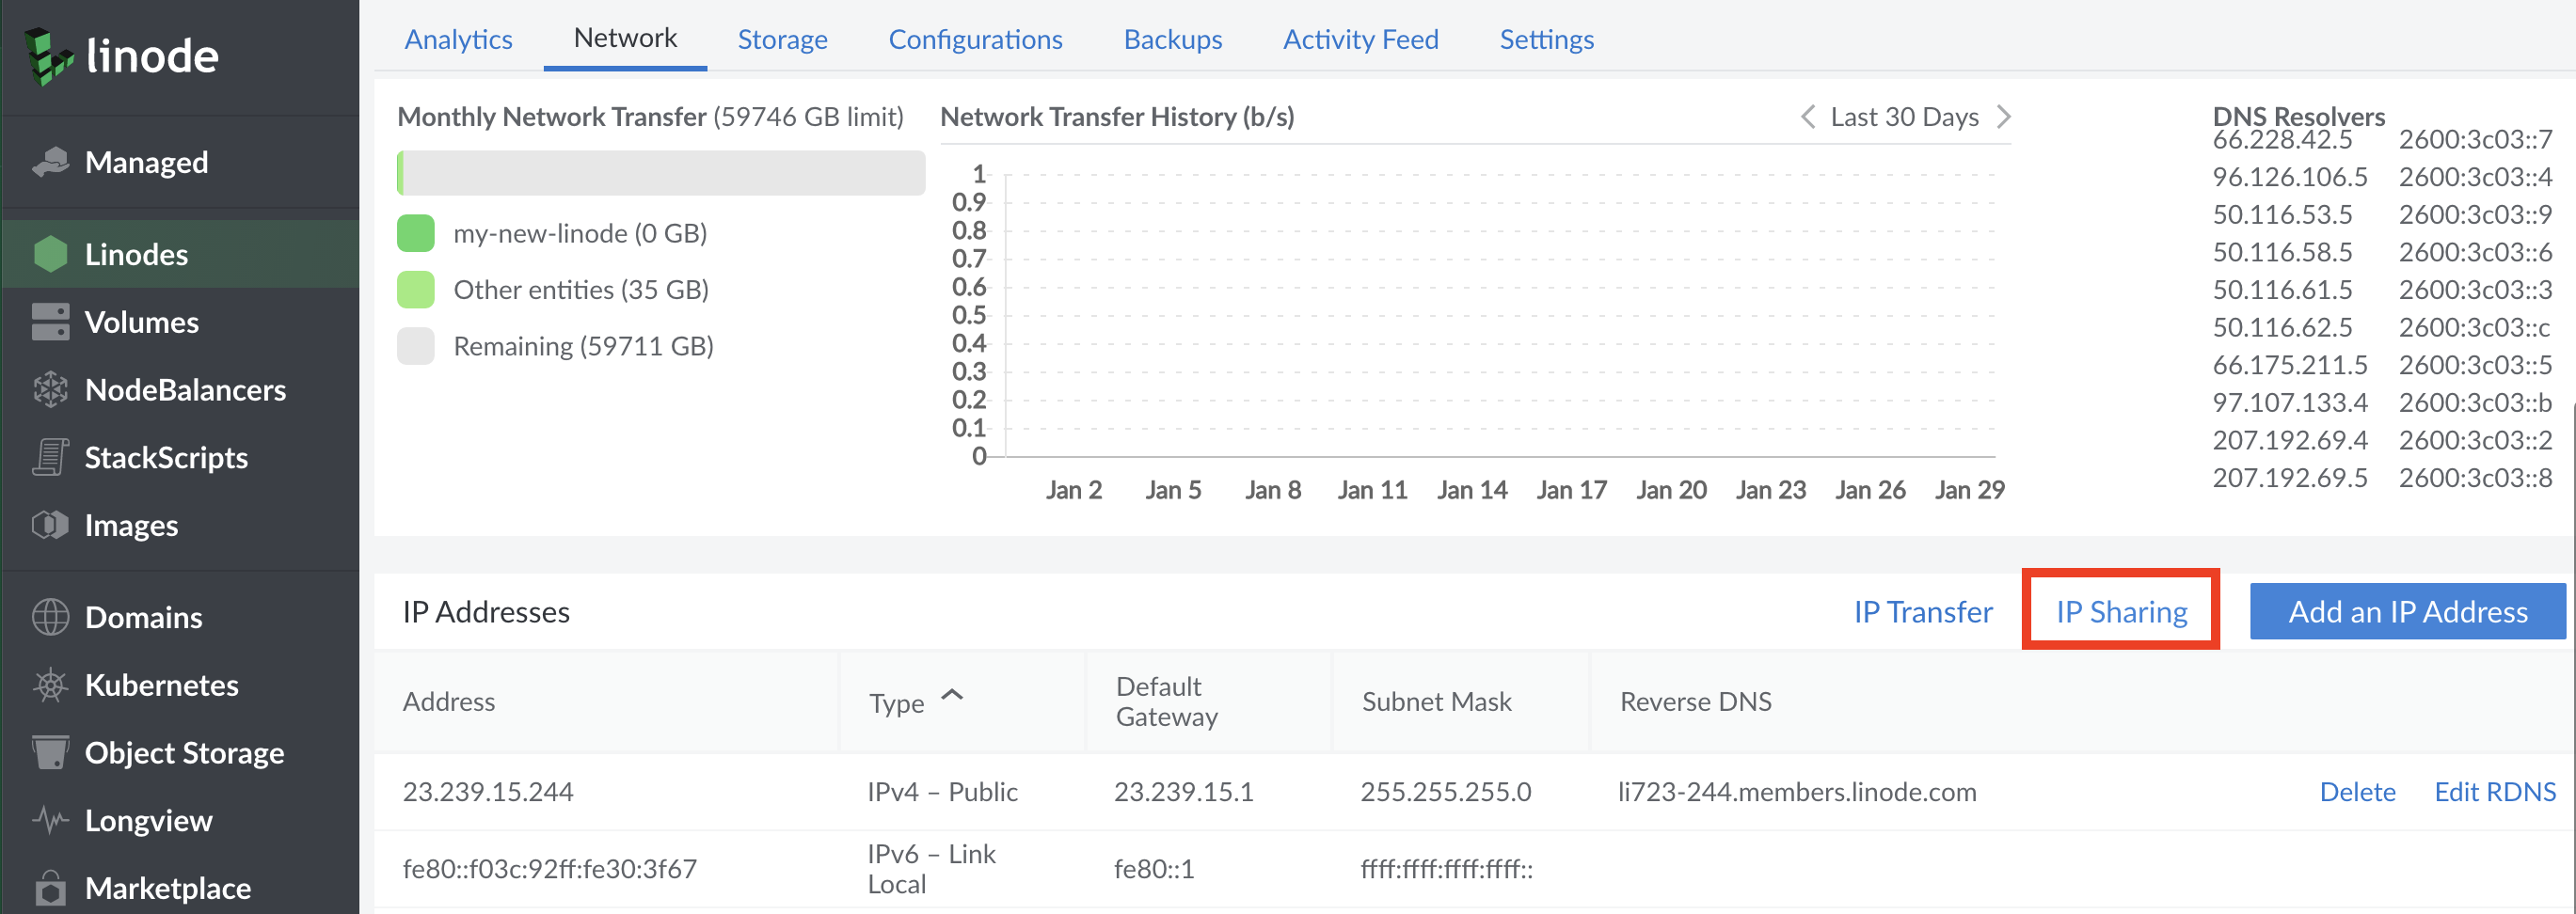Click the Linode logo icon

(49, 56)
